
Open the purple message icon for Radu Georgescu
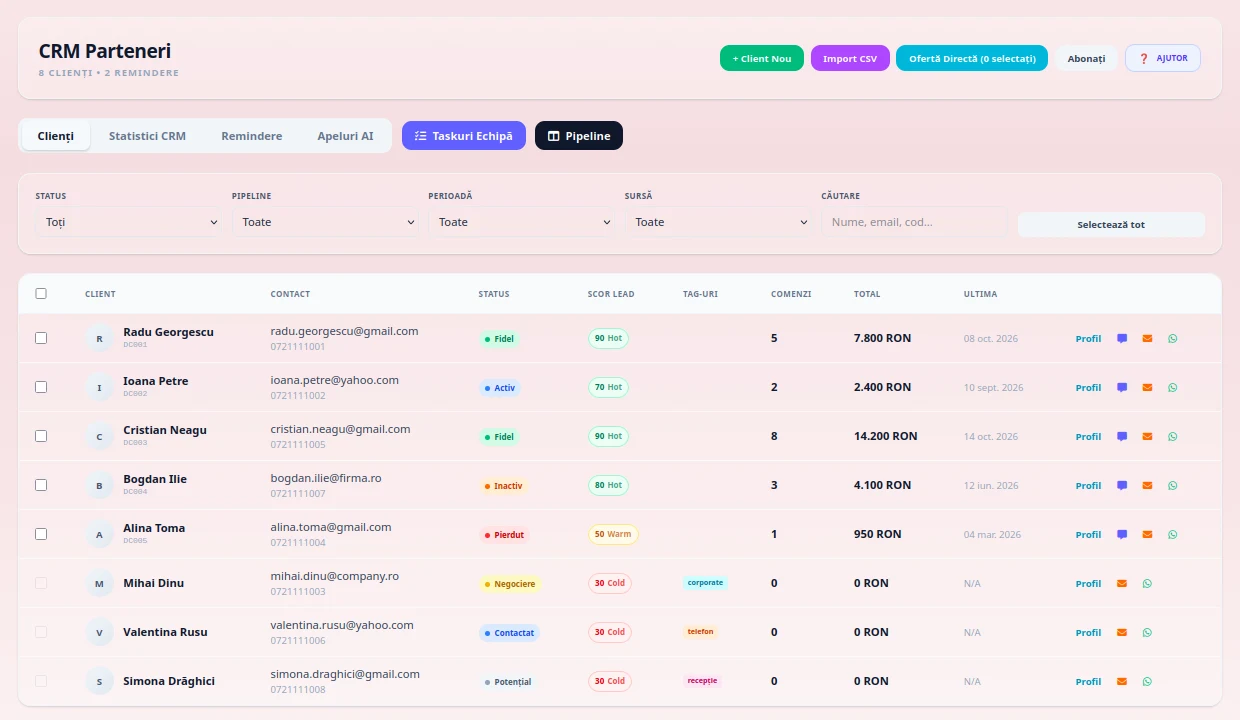[1122, 338]
